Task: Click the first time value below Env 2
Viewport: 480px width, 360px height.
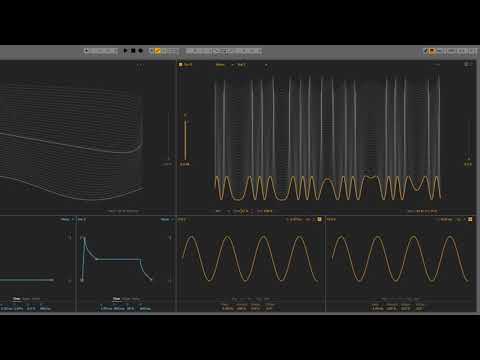Action: [x=106, y=309]
